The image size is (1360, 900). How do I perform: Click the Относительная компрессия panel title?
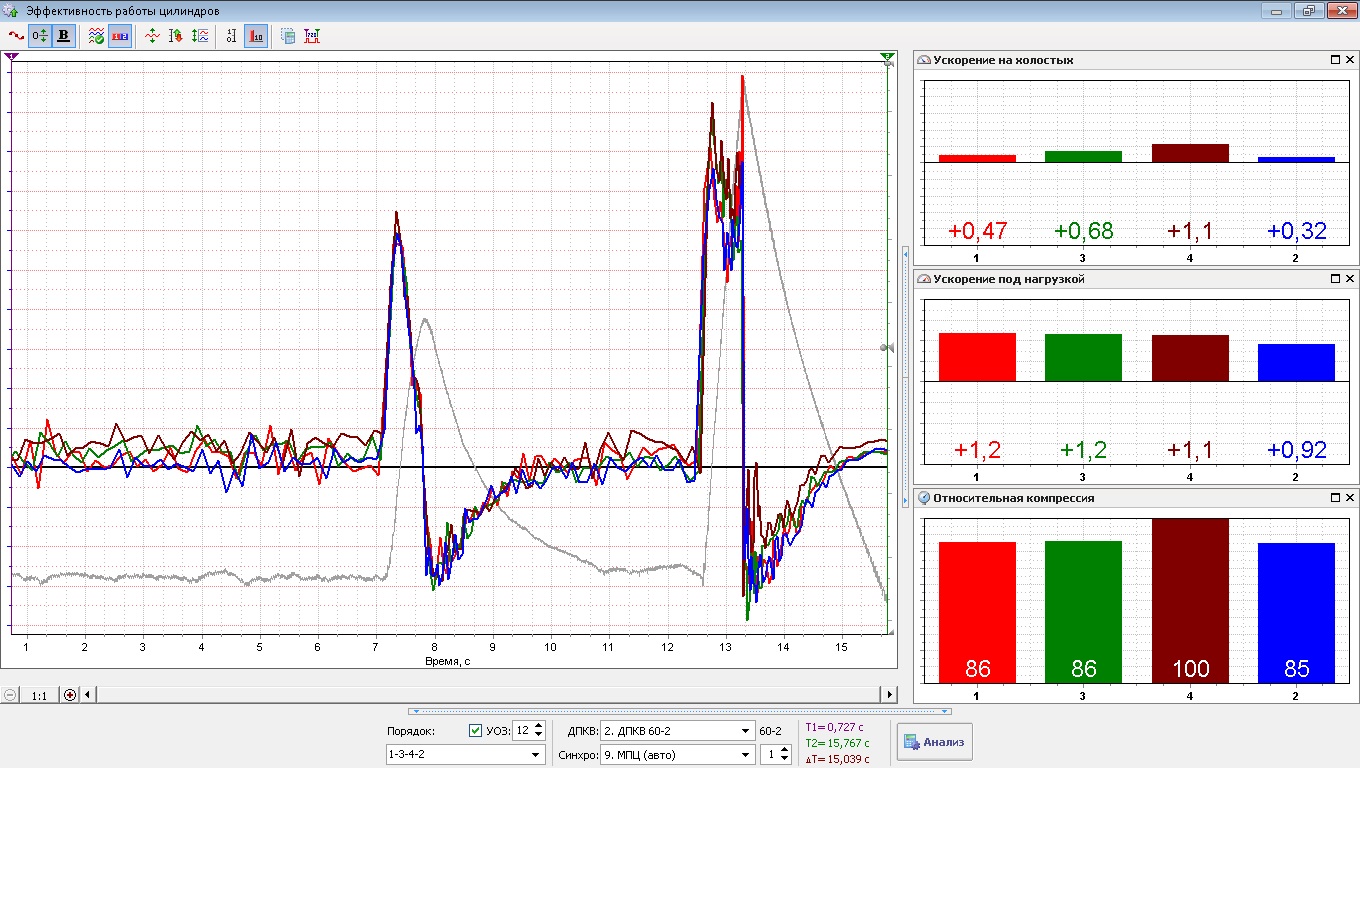click(1014, 498)
